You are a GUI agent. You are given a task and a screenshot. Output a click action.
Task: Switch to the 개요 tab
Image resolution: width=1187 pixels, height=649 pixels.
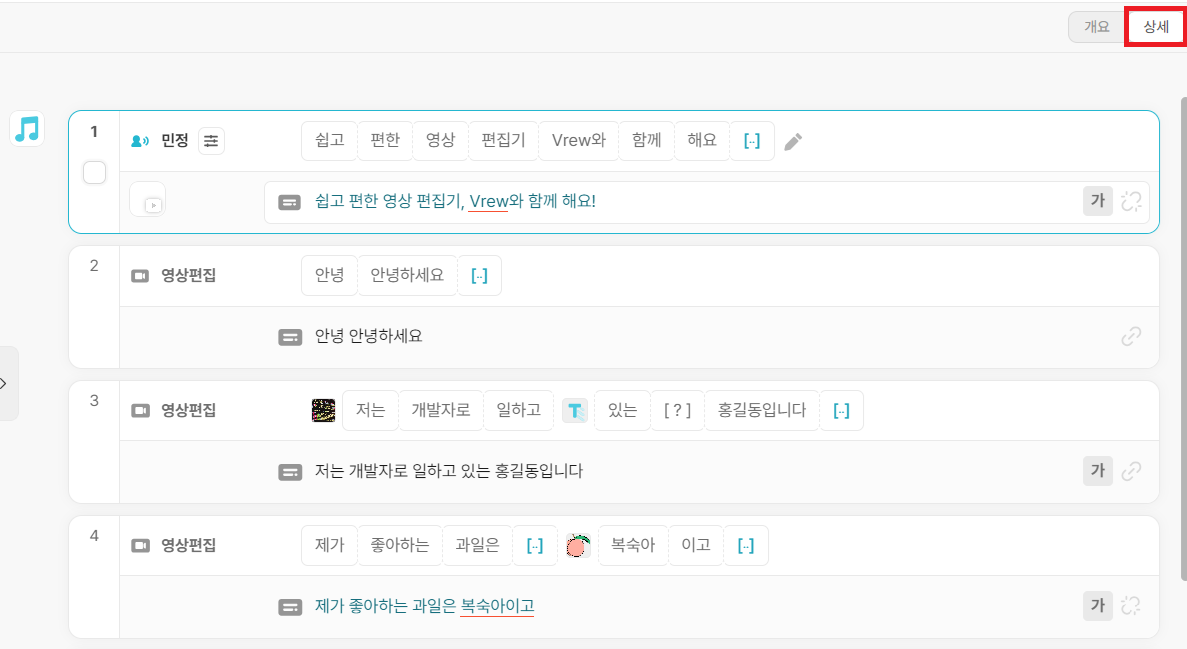pos(1096,27)
